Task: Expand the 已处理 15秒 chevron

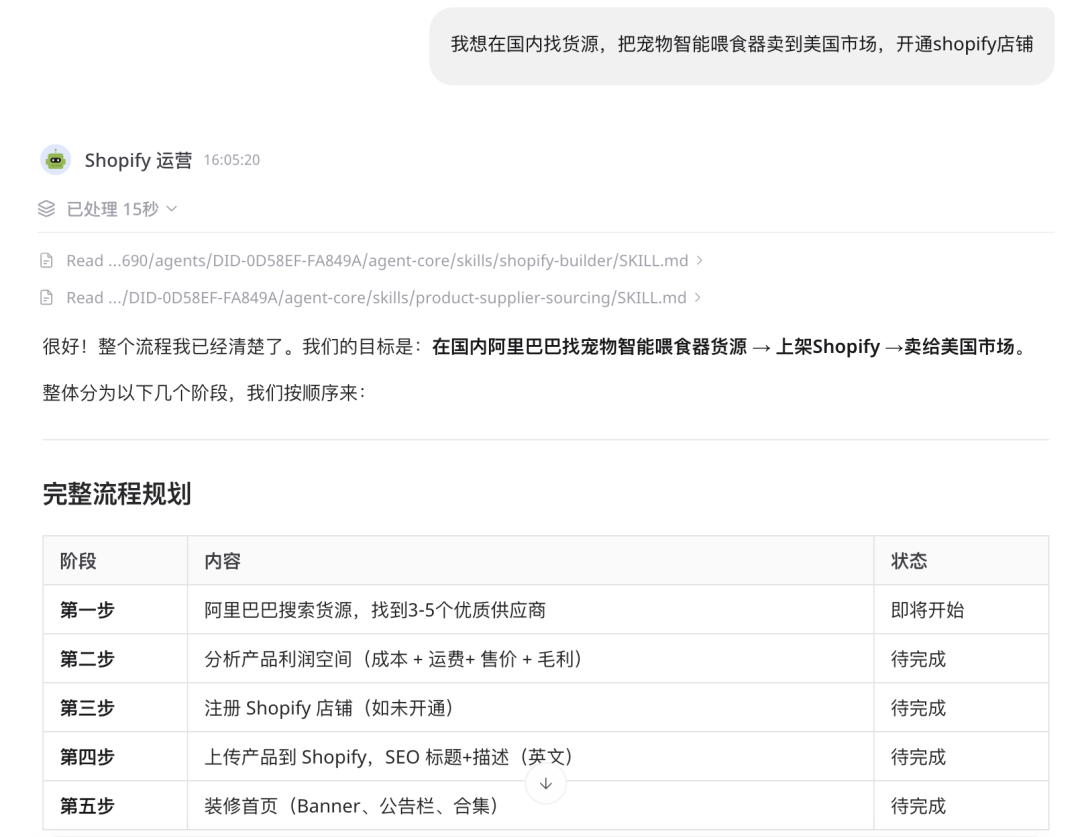Action: [x=172, y=209]
